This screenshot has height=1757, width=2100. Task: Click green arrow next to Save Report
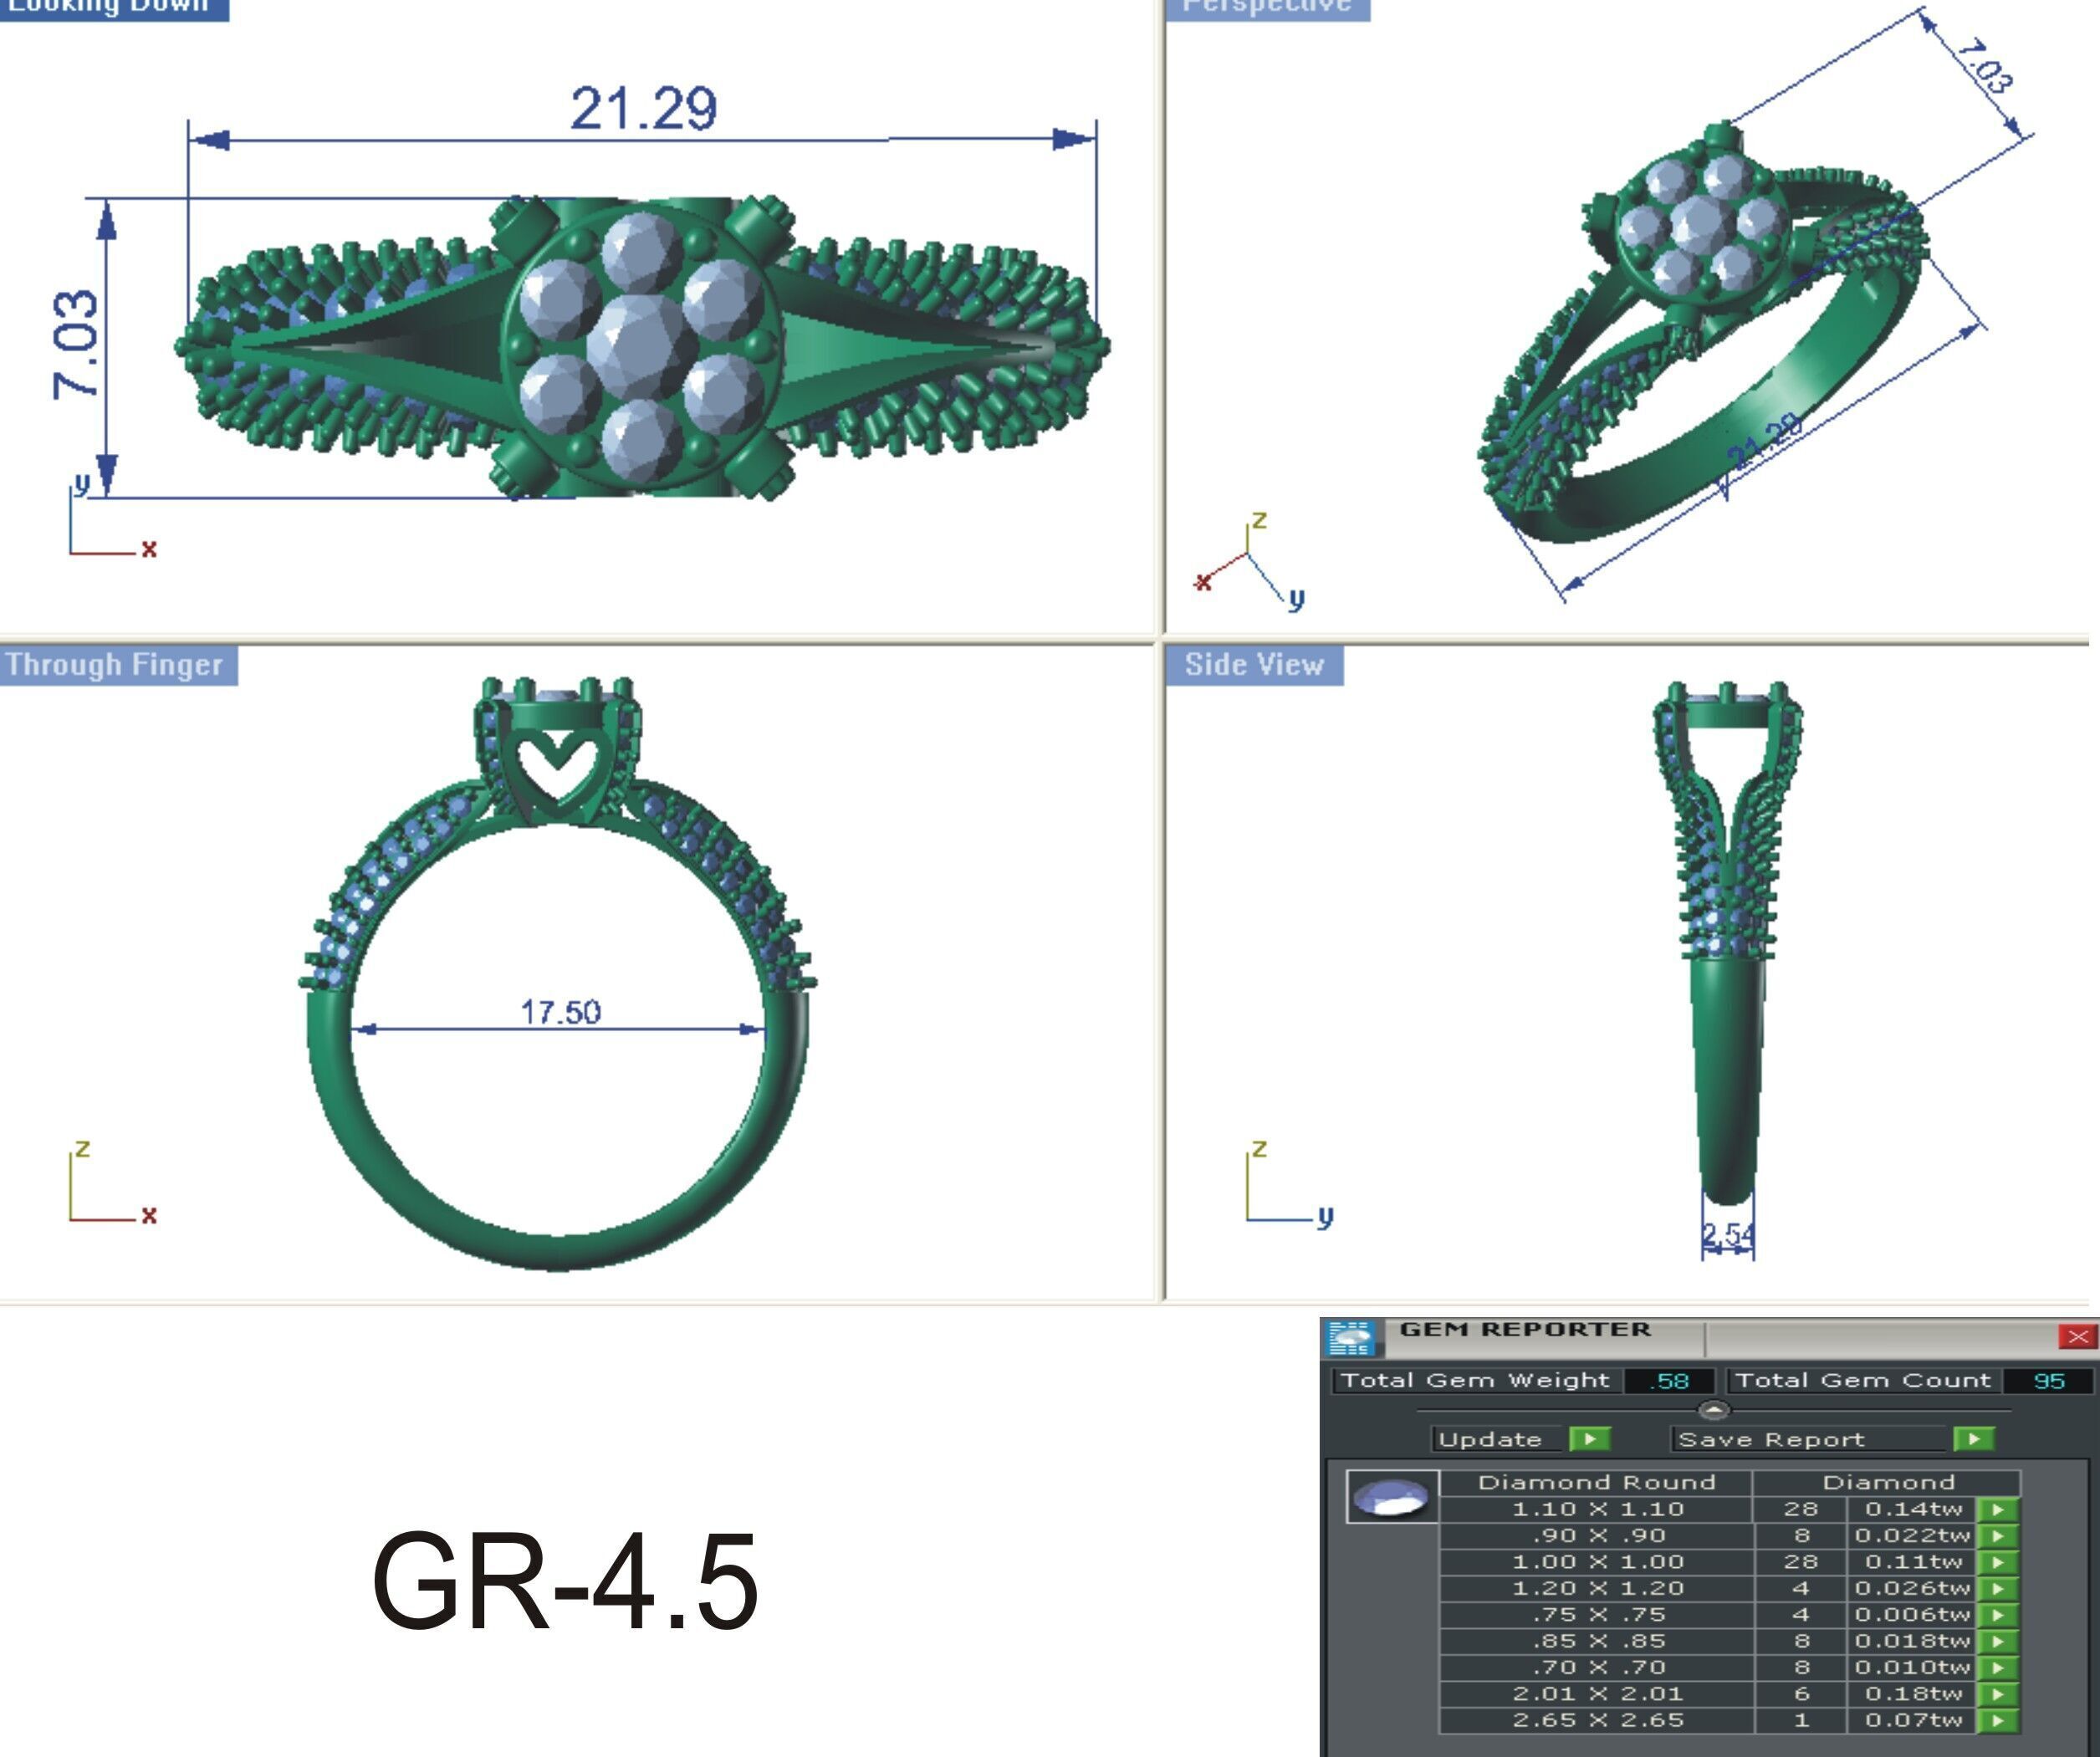tap(1973, 1438)
